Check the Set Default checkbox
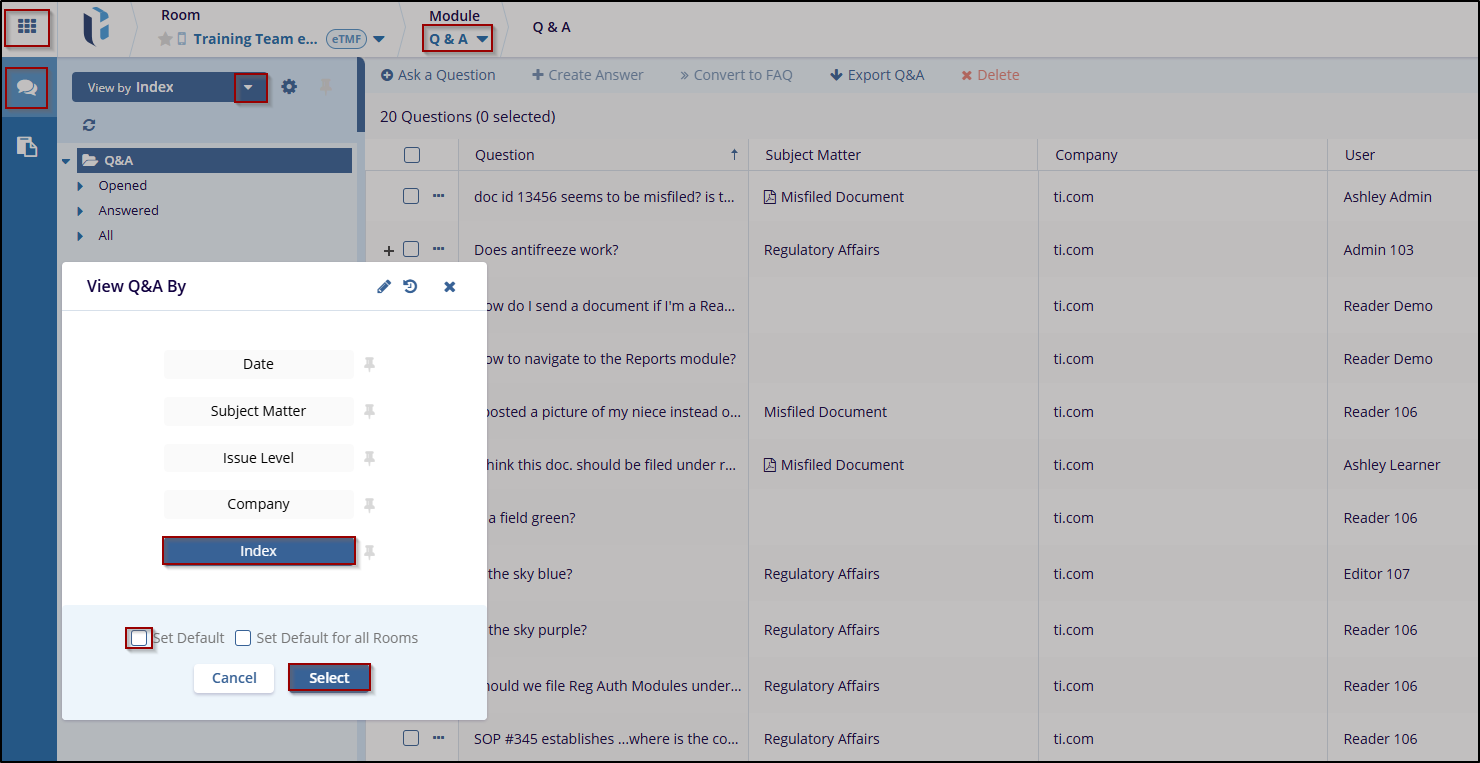Image resolution: width=1480 pixels, height=763 pixels. coord(139,638)
